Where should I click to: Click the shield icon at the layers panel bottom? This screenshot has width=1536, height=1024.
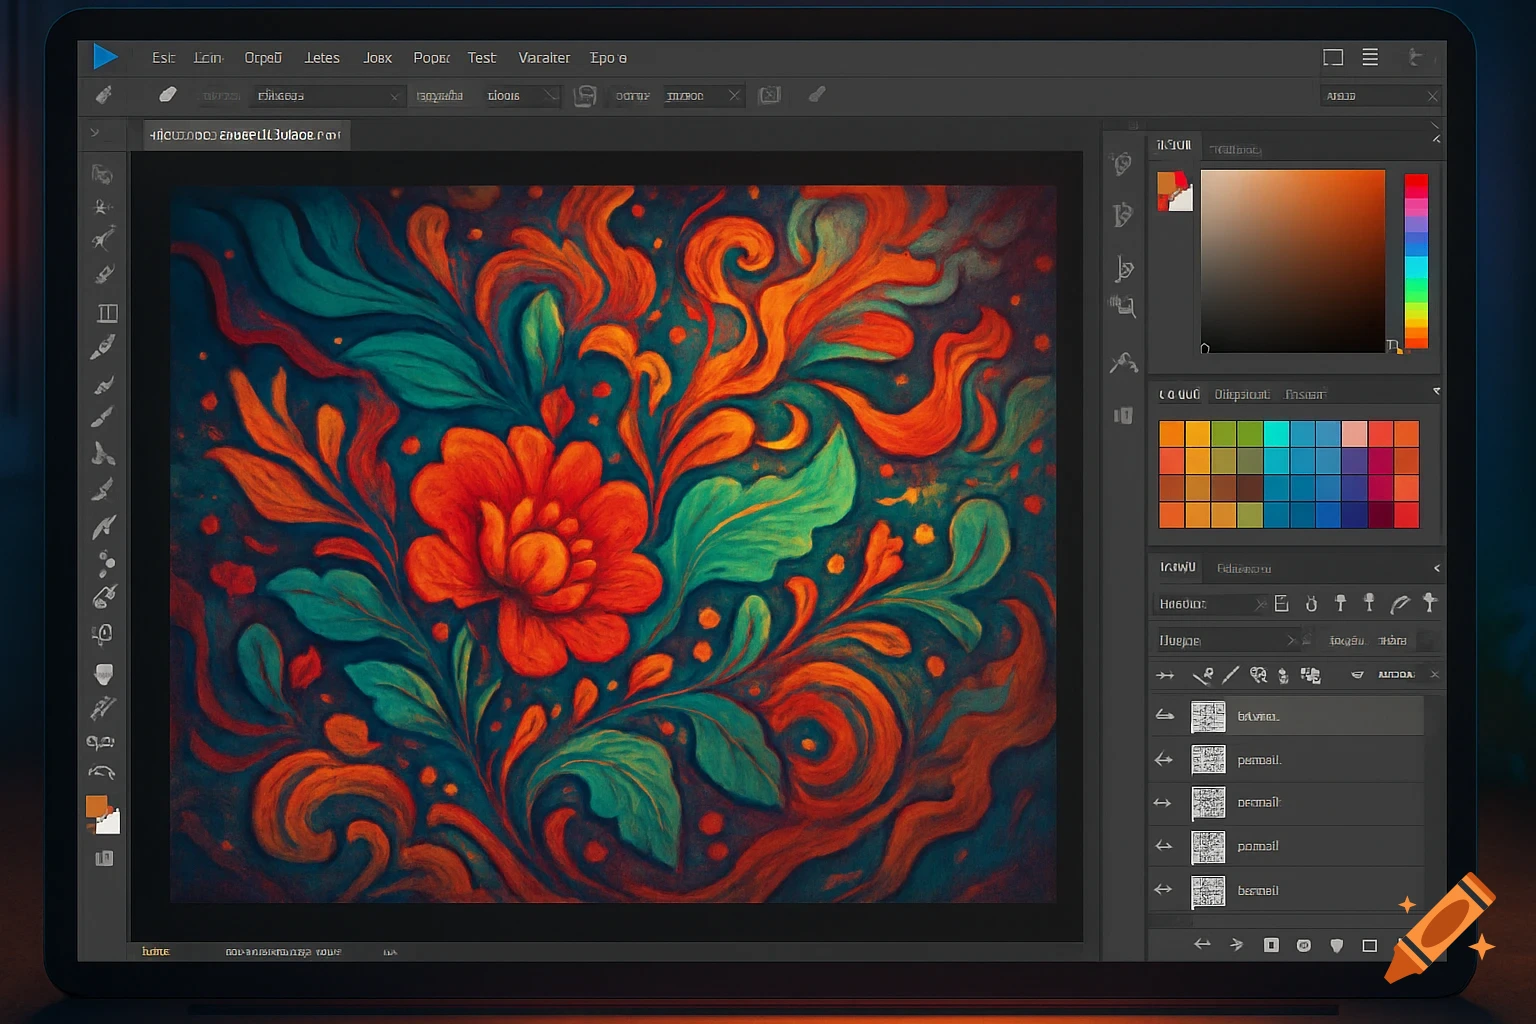tap(1337, 944)
